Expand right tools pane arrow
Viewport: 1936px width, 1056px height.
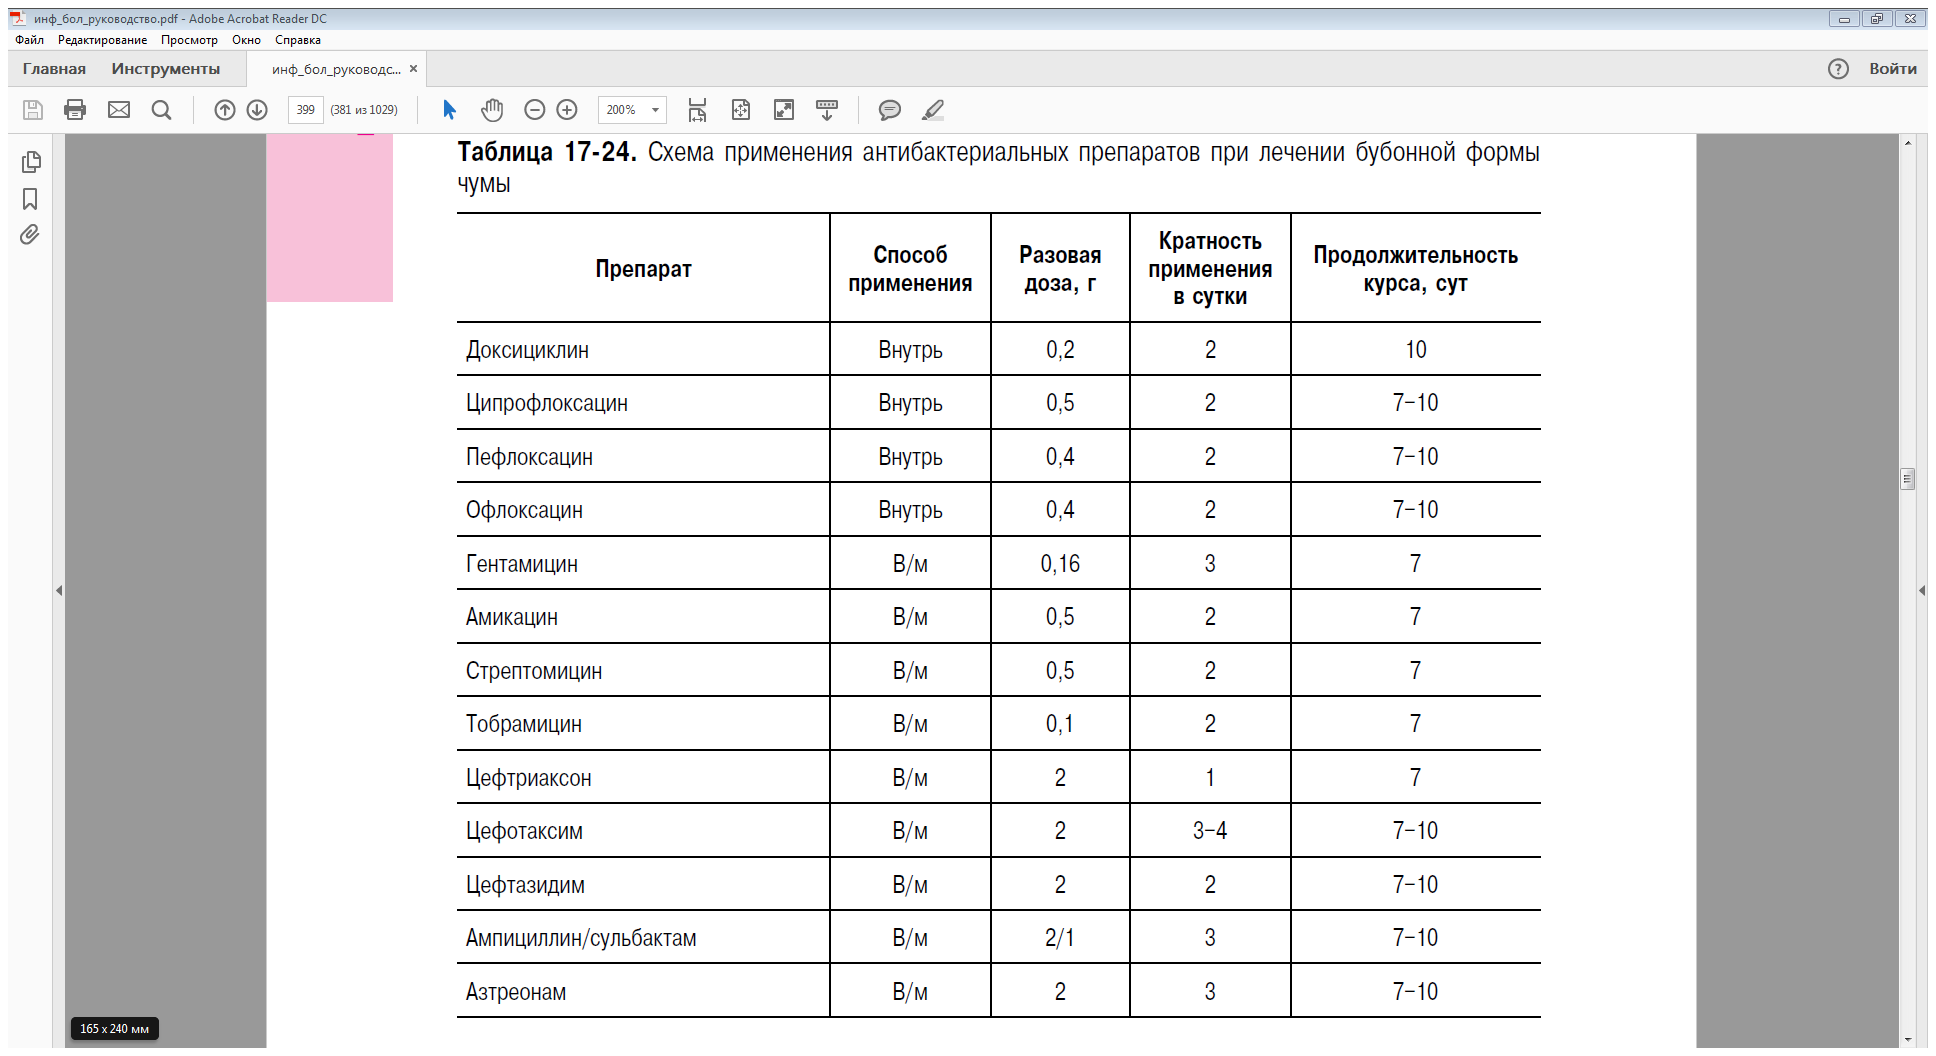1922,591
